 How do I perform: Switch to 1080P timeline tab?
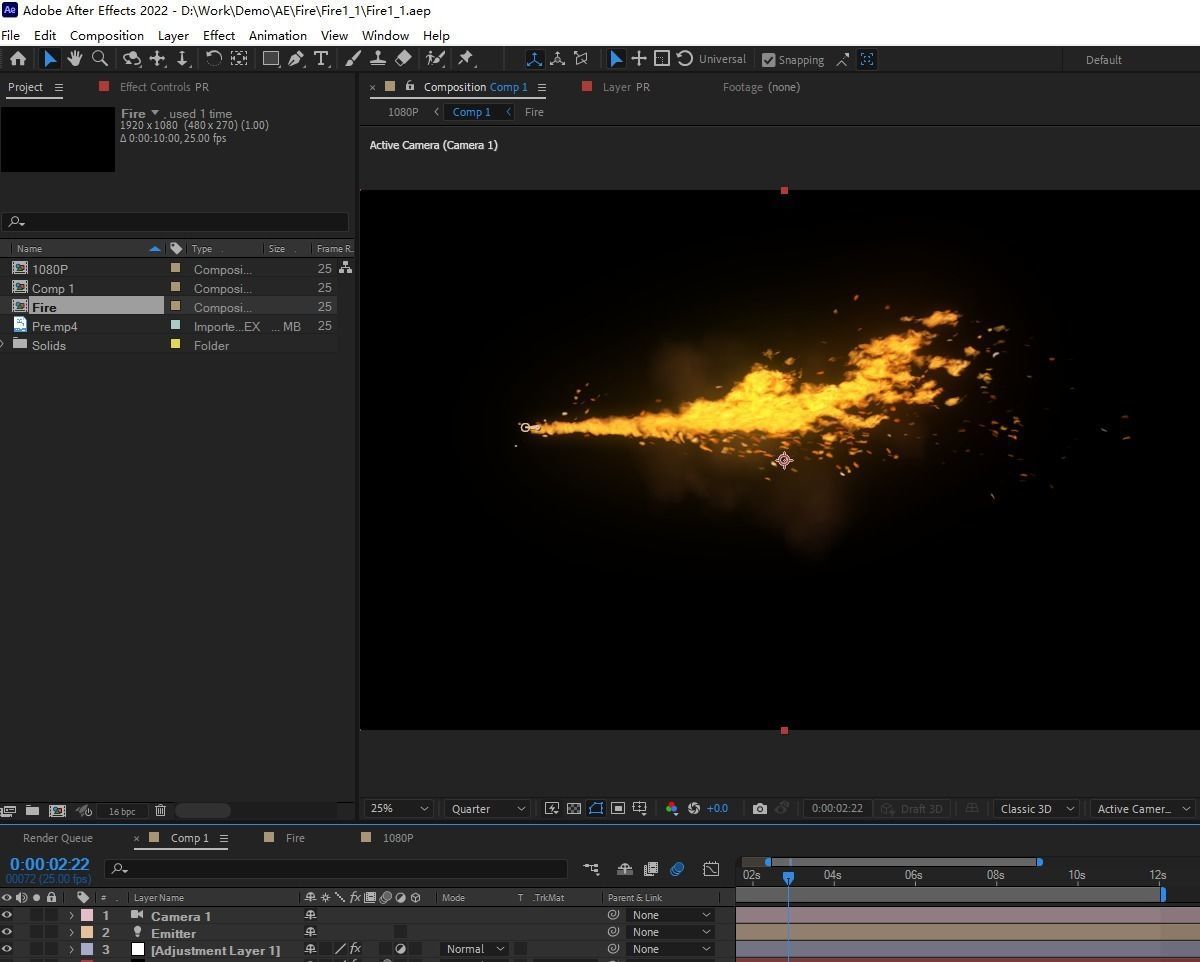tap(398, 838)
